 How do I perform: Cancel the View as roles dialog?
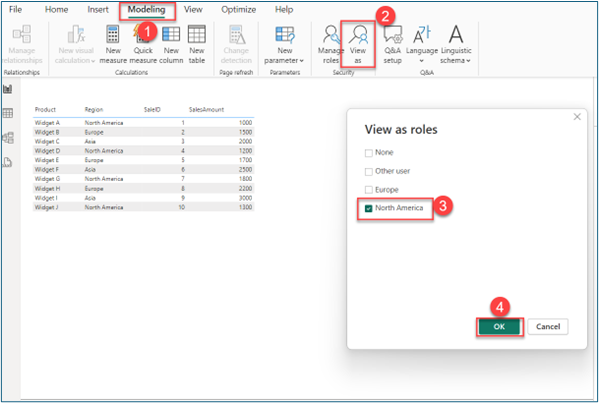[x=548, y=327]
